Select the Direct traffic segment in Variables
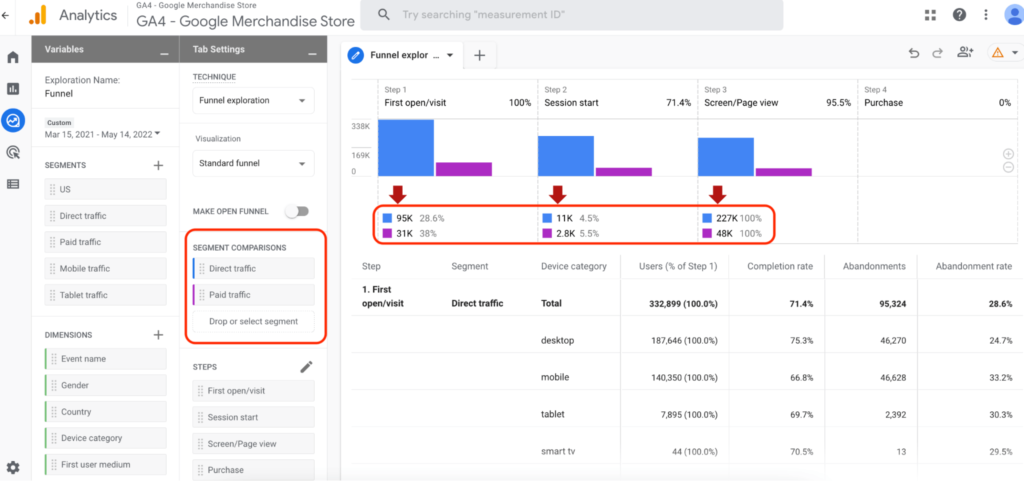 [105, 215]
